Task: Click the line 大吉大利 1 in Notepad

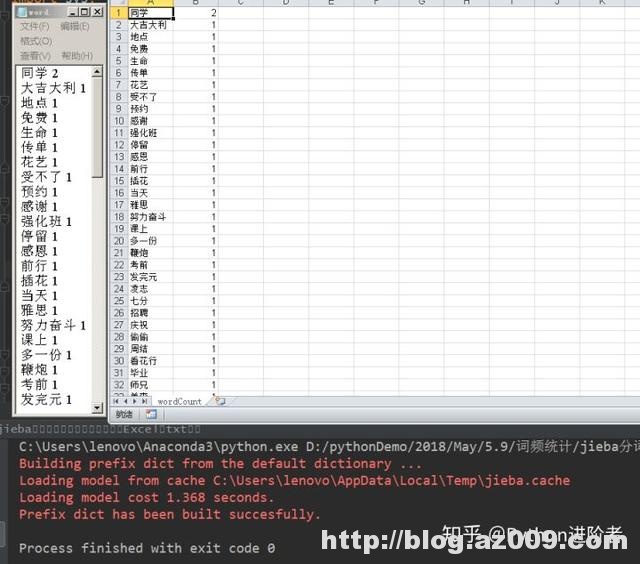Action: click(x=53, y=88)
